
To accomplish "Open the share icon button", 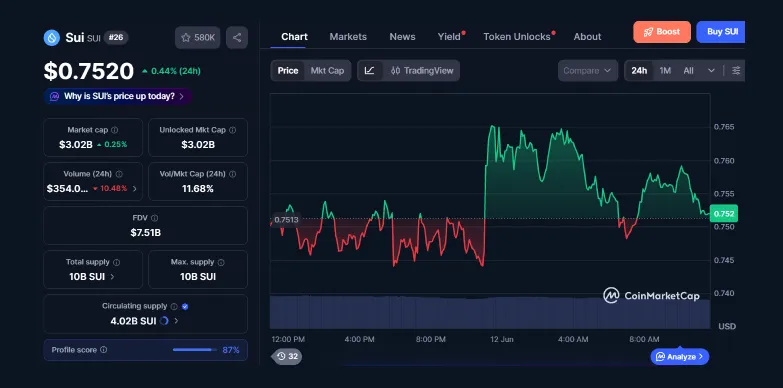I will coord(237,37).
